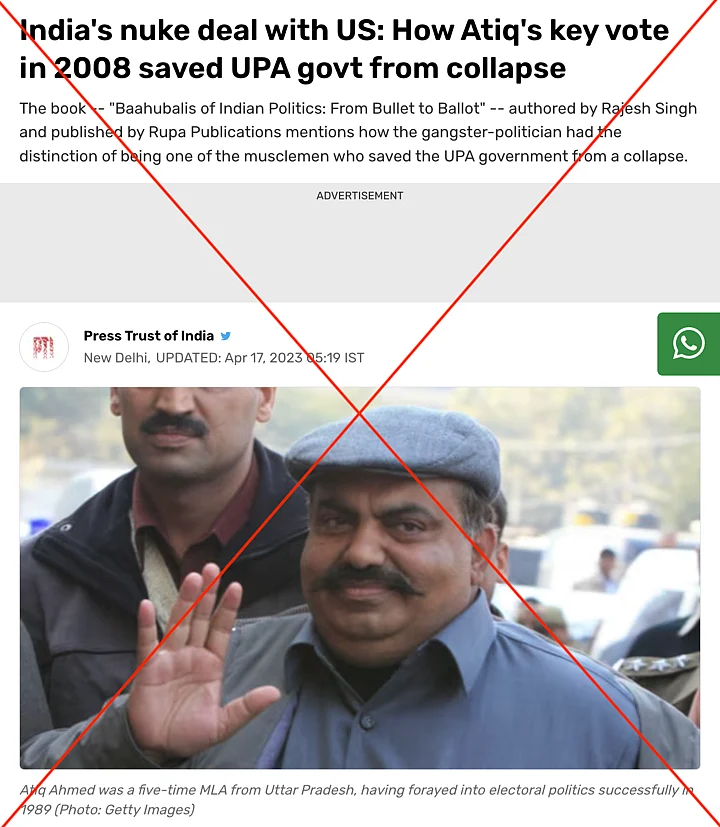This screenshot has height=827, width=720.
Task: Click the UPDATED Apr 17, 2023 timestamp
Action: [x=260, y=358]
